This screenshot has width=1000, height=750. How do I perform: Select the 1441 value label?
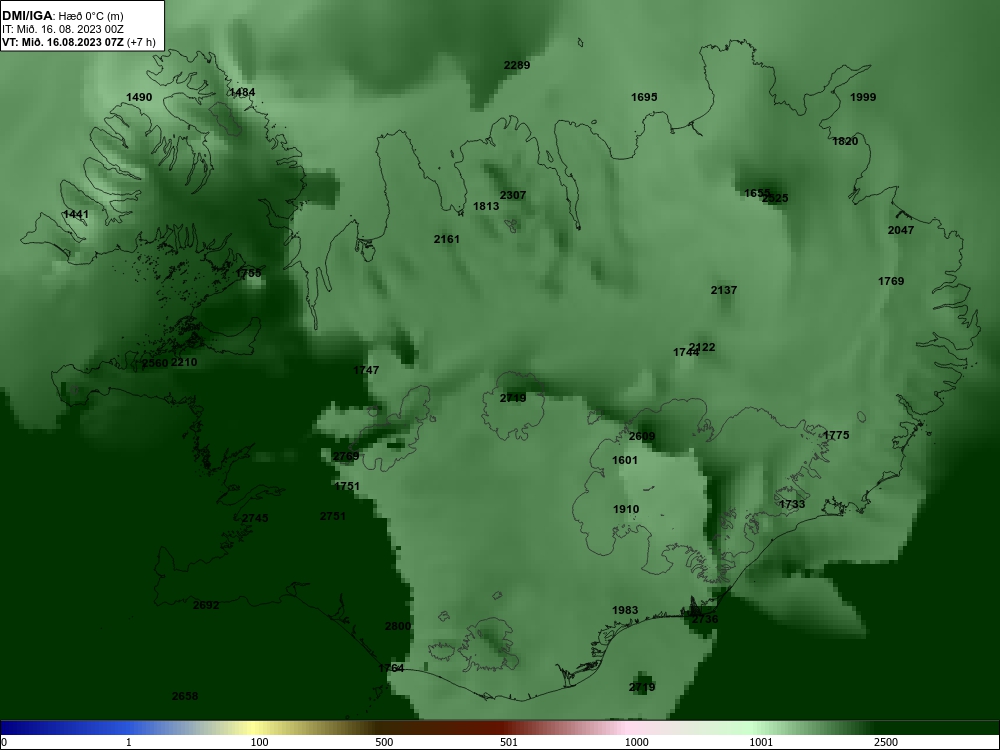[x=76, y=214]
